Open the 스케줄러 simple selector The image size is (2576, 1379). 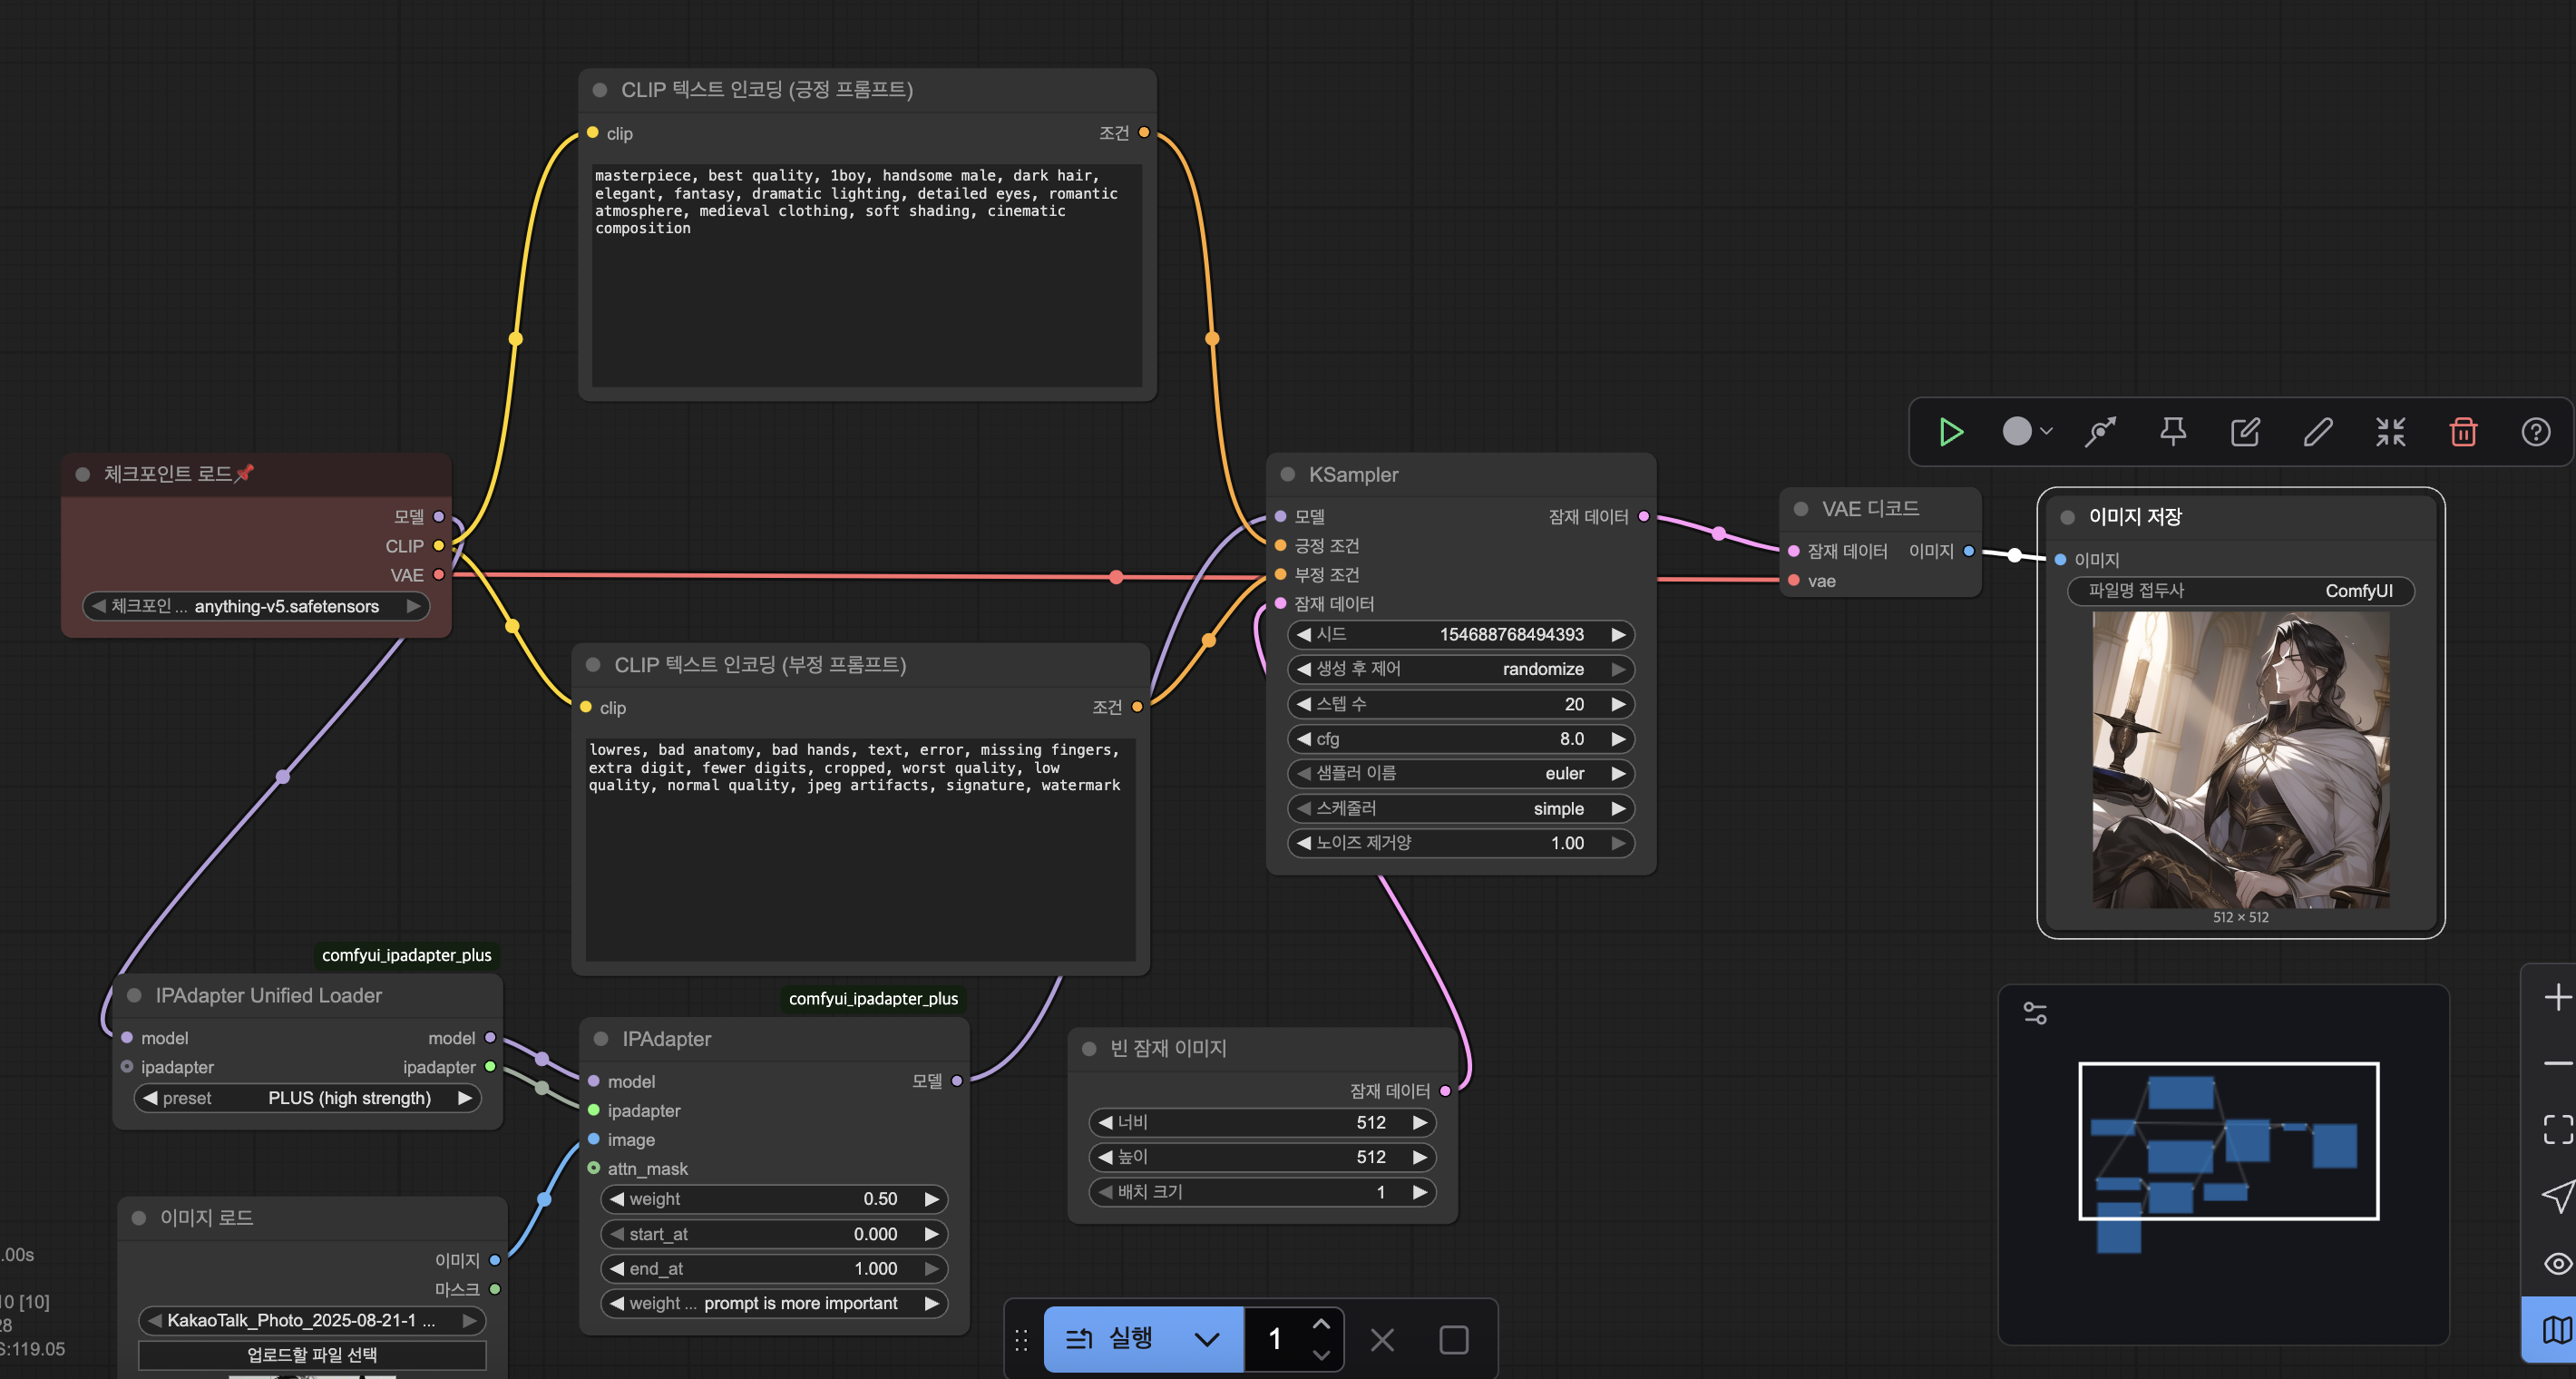1460,808
